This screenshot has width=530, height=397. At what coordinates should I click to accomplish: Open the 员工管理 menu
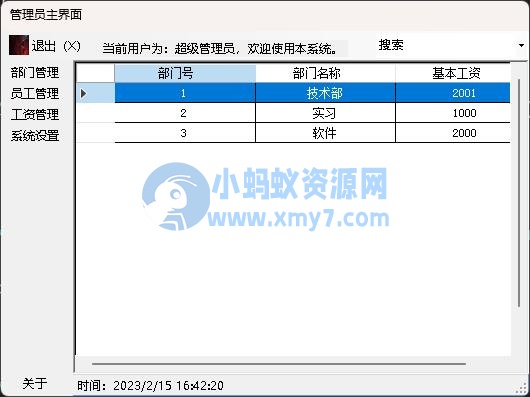click(35, 94)
